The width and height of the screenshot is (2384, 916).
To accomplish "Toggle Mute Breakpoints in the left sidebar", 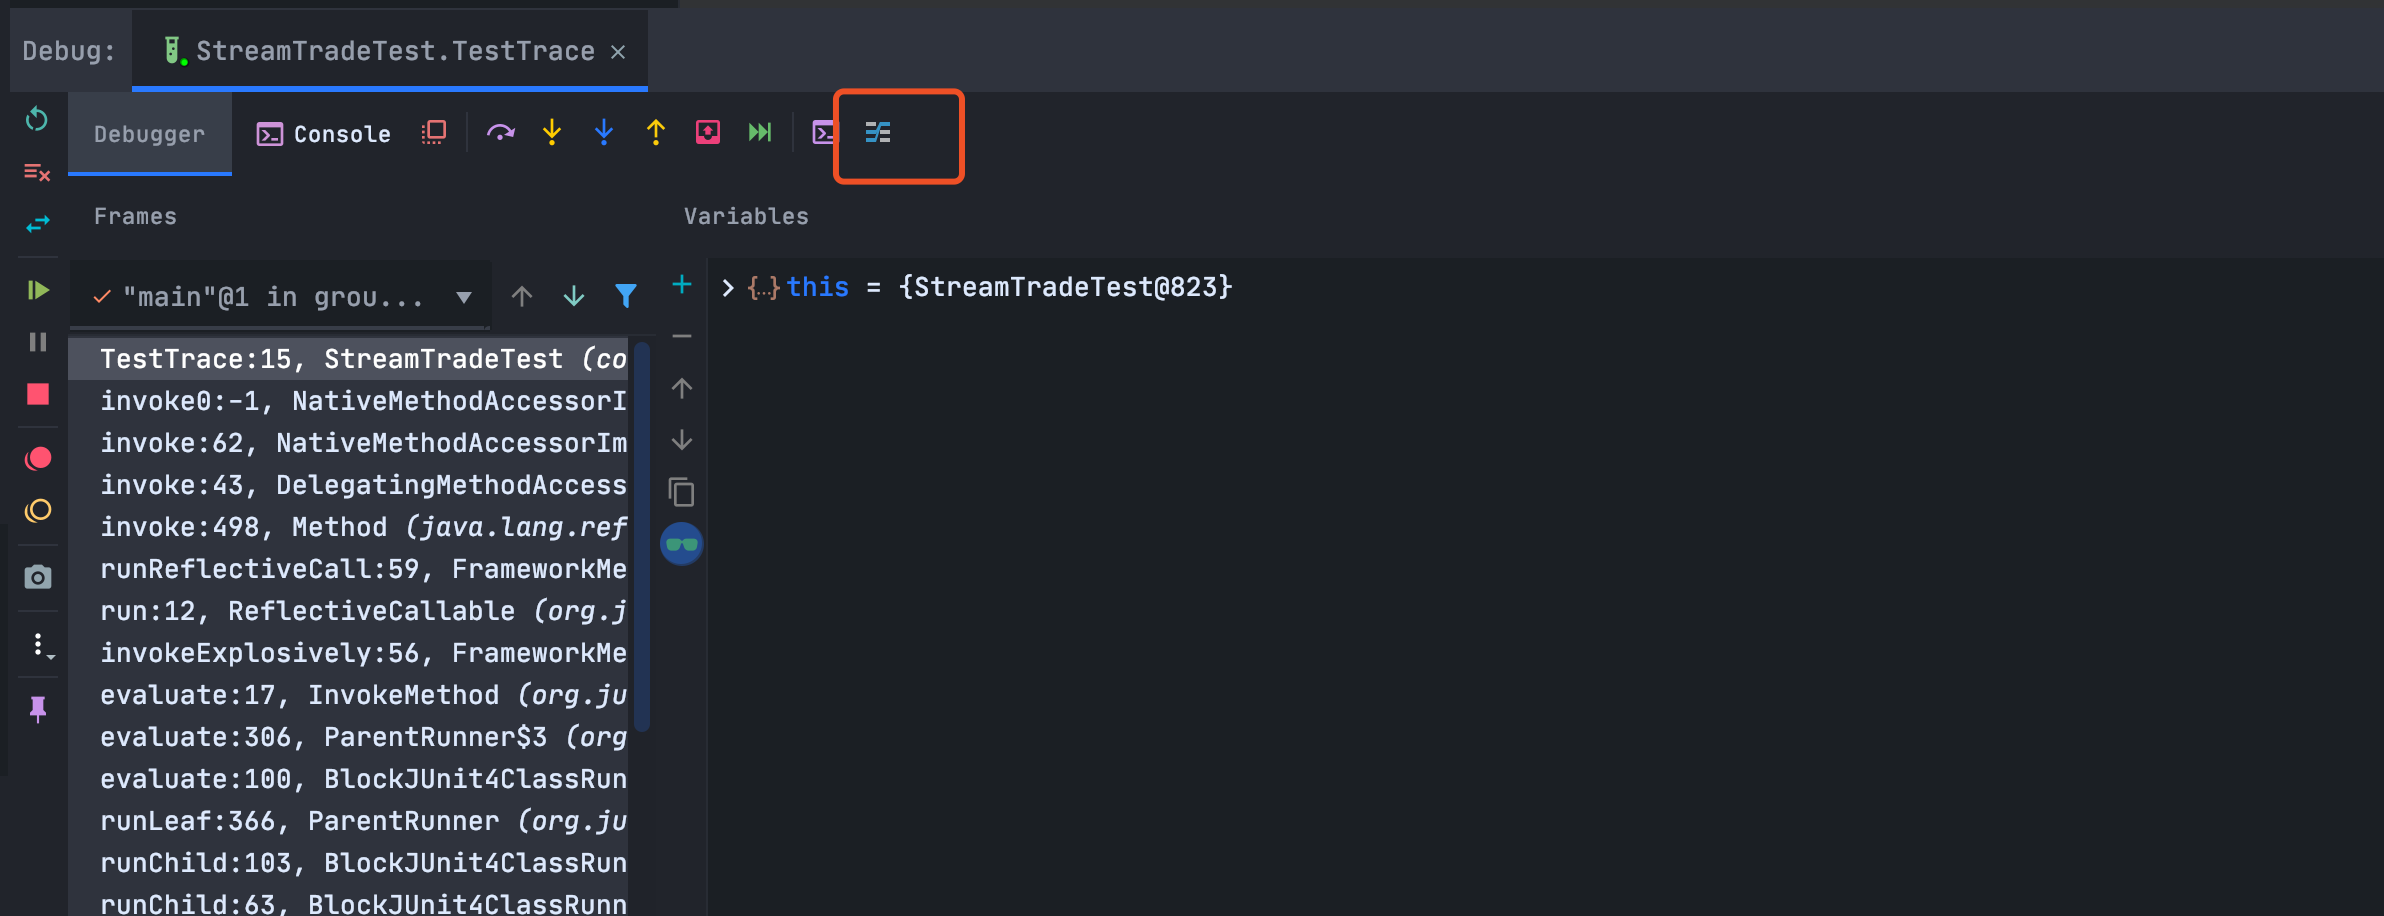I will click(38, 511).
